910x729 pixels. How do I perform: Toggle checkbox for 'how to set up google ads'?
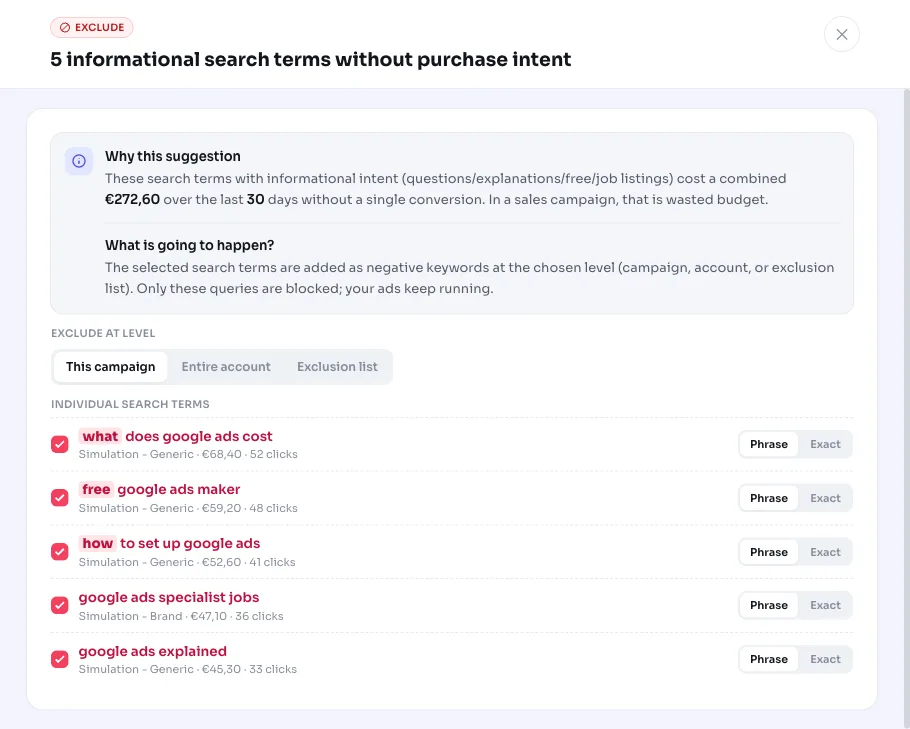[x=60, y=552]
